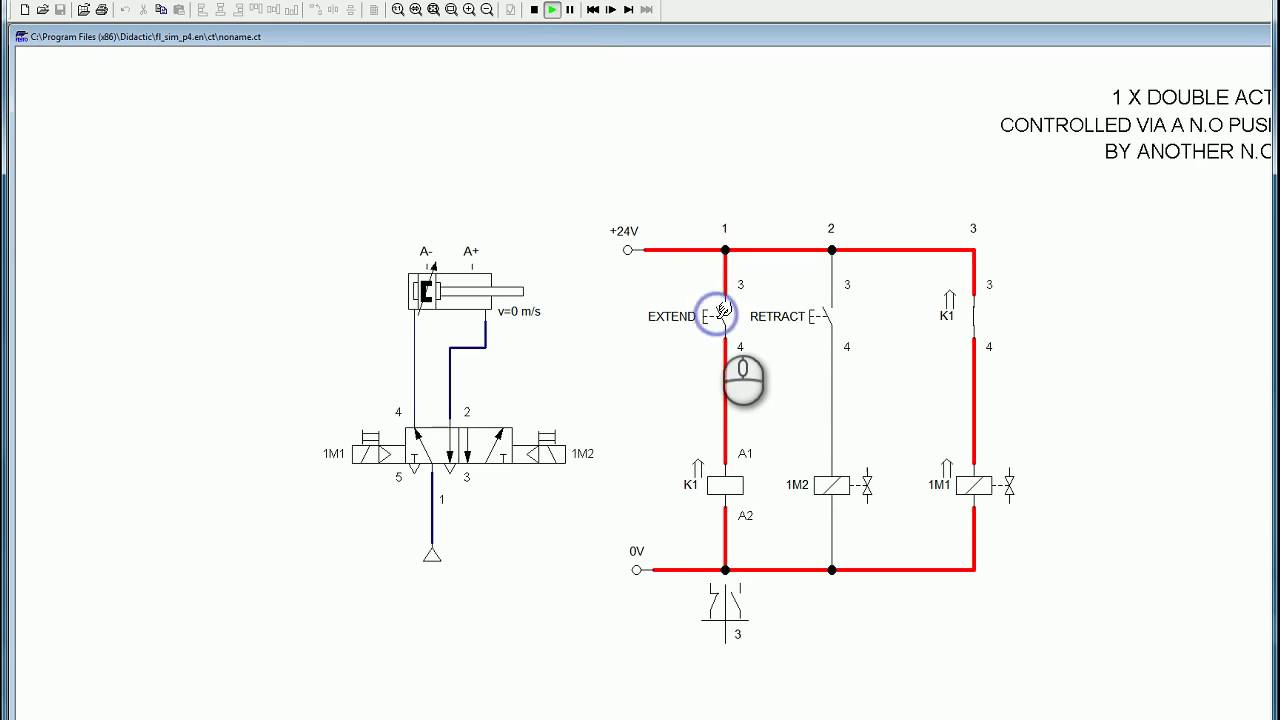
Task: Align selected objects left
Action: 202,10
